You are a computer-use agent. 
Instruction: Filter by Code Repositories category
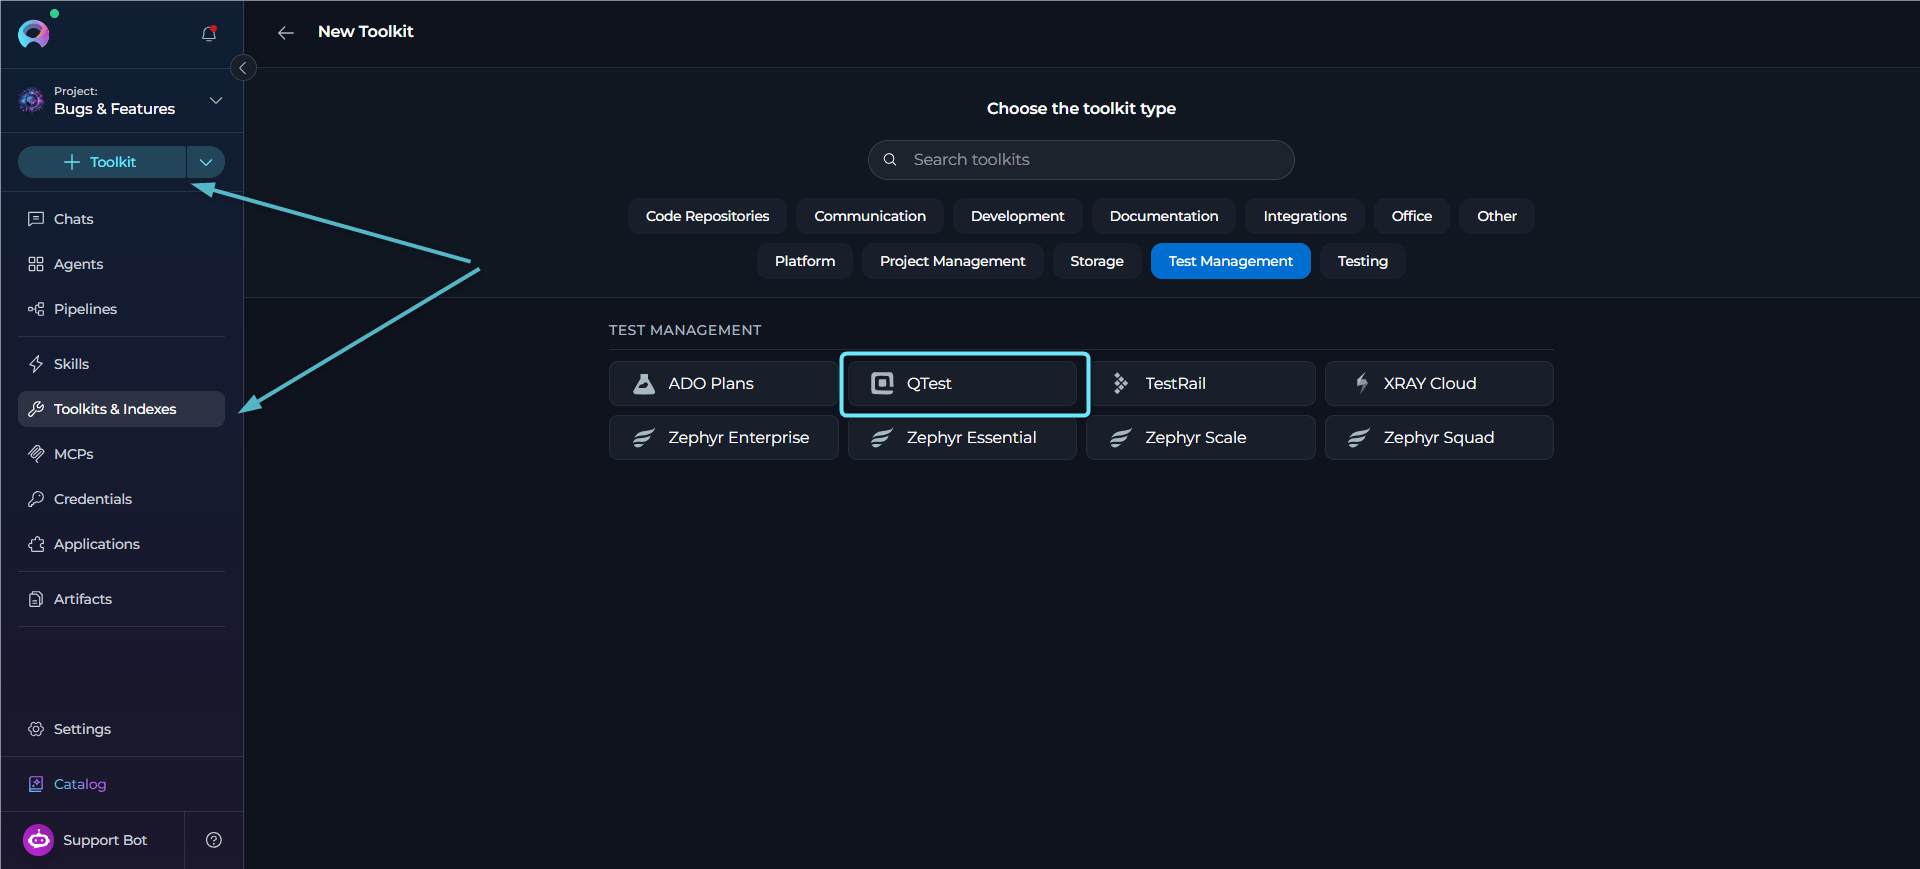pos(707,216)
